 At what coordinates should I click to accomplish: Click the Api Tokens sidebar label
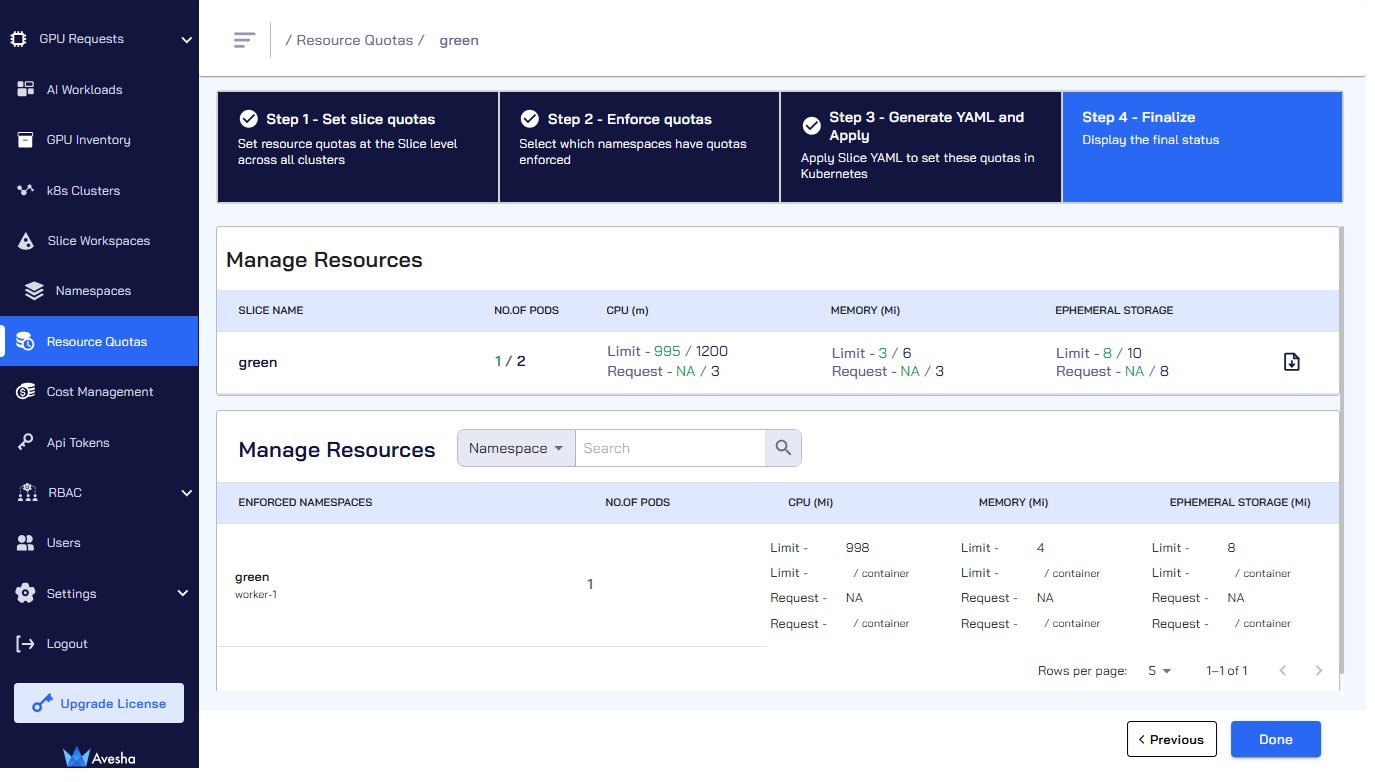(x=78, y=443)
